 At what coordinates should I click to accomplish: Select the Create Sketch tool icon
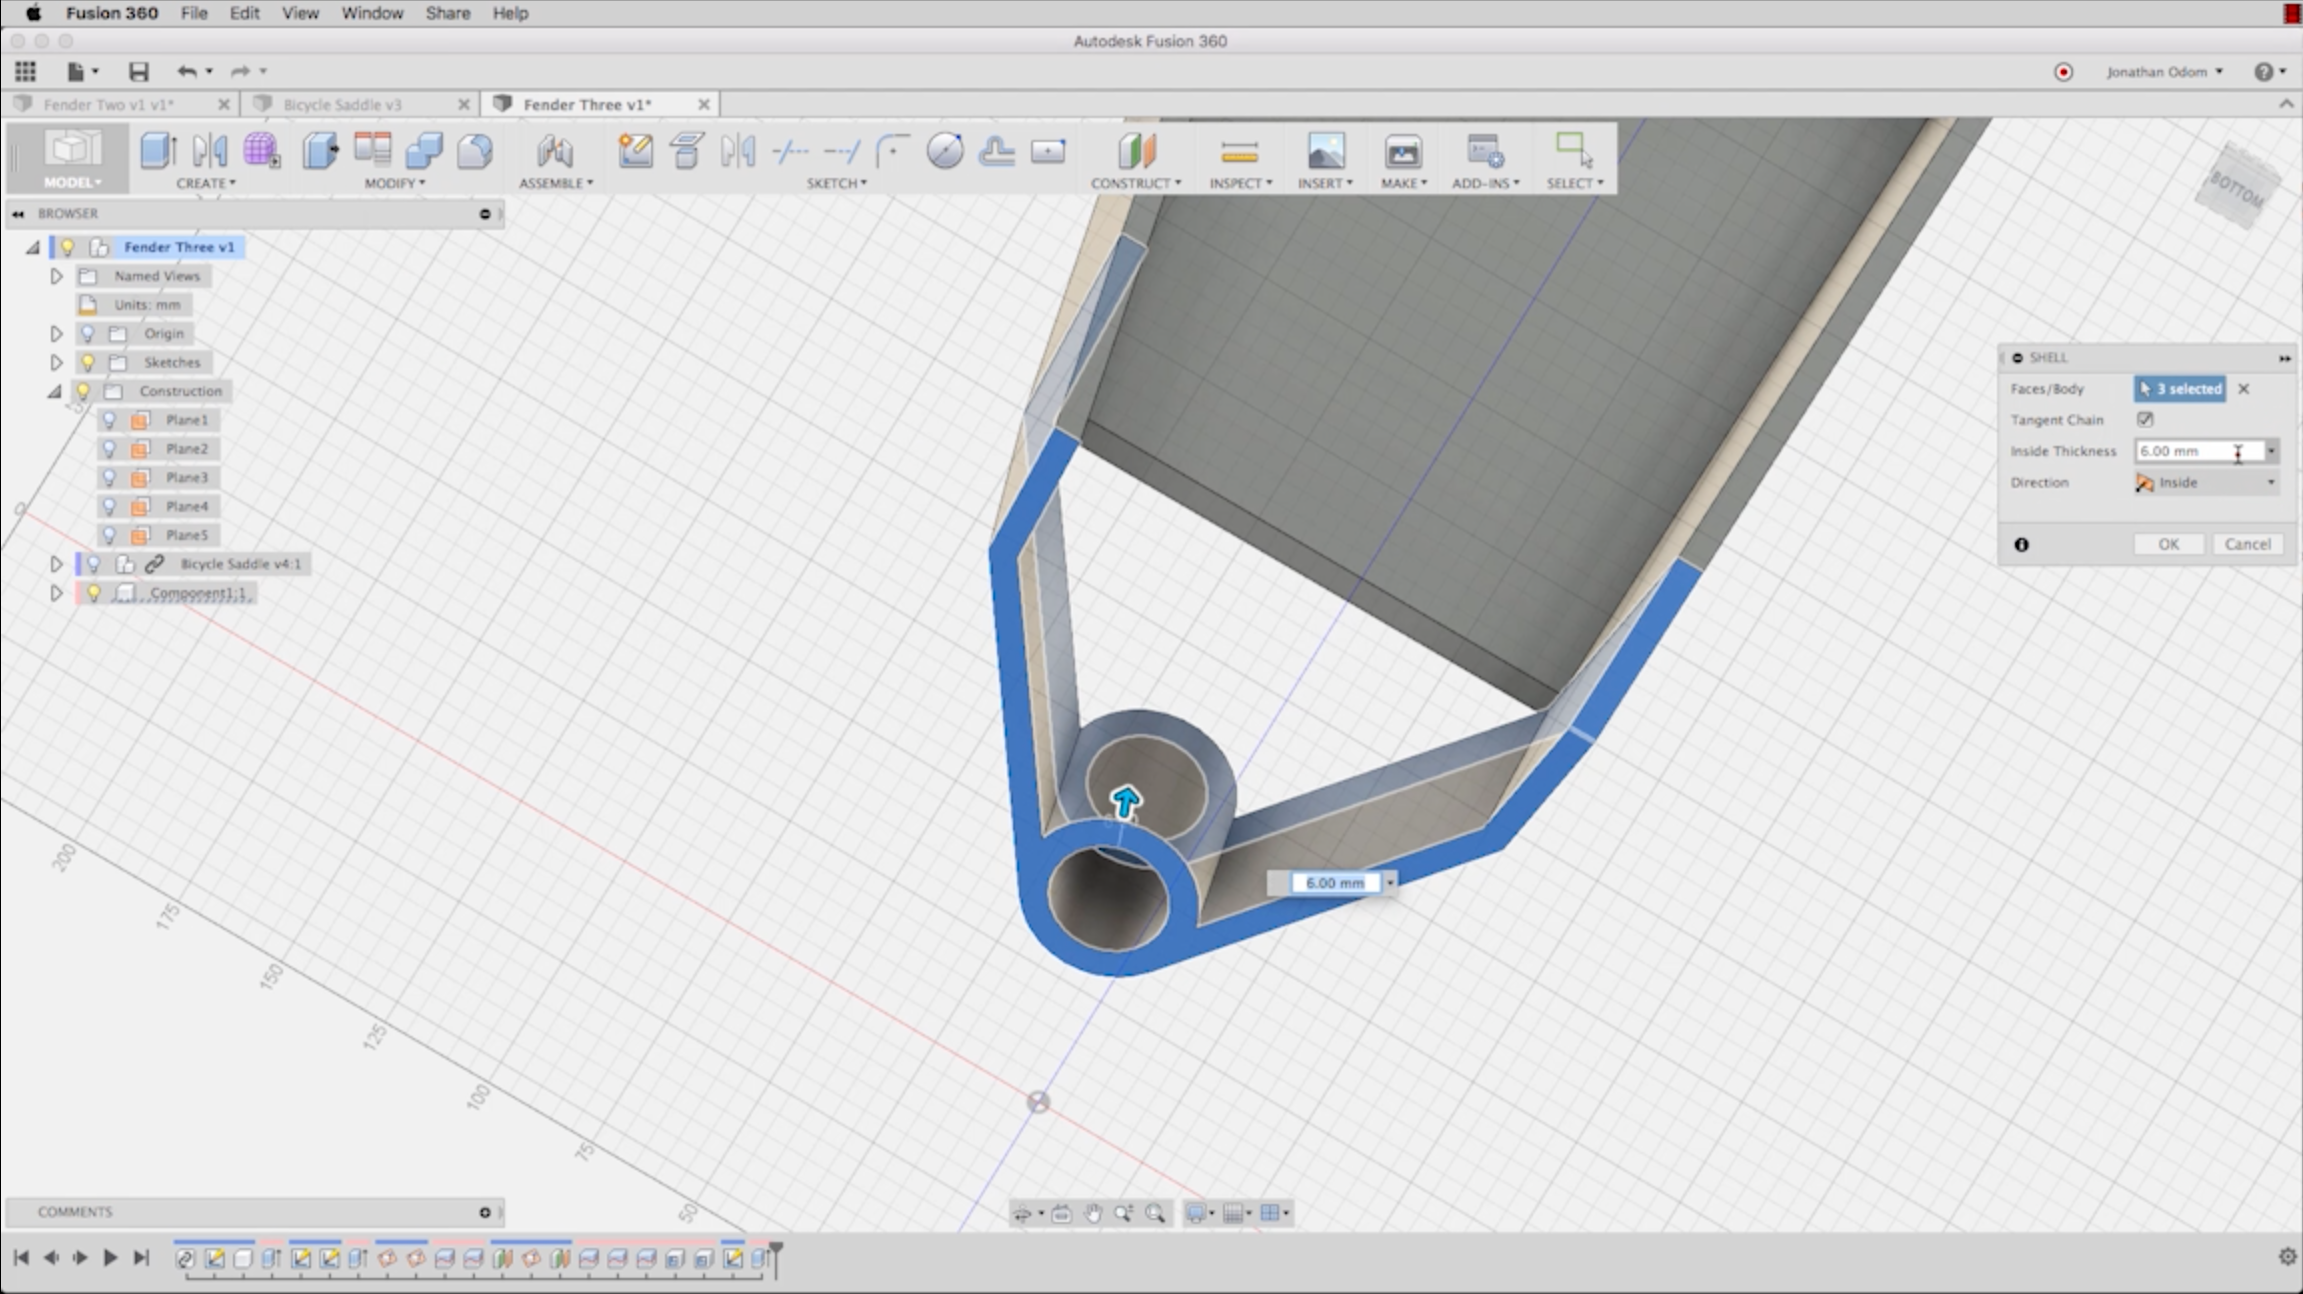tap(635, 151)
